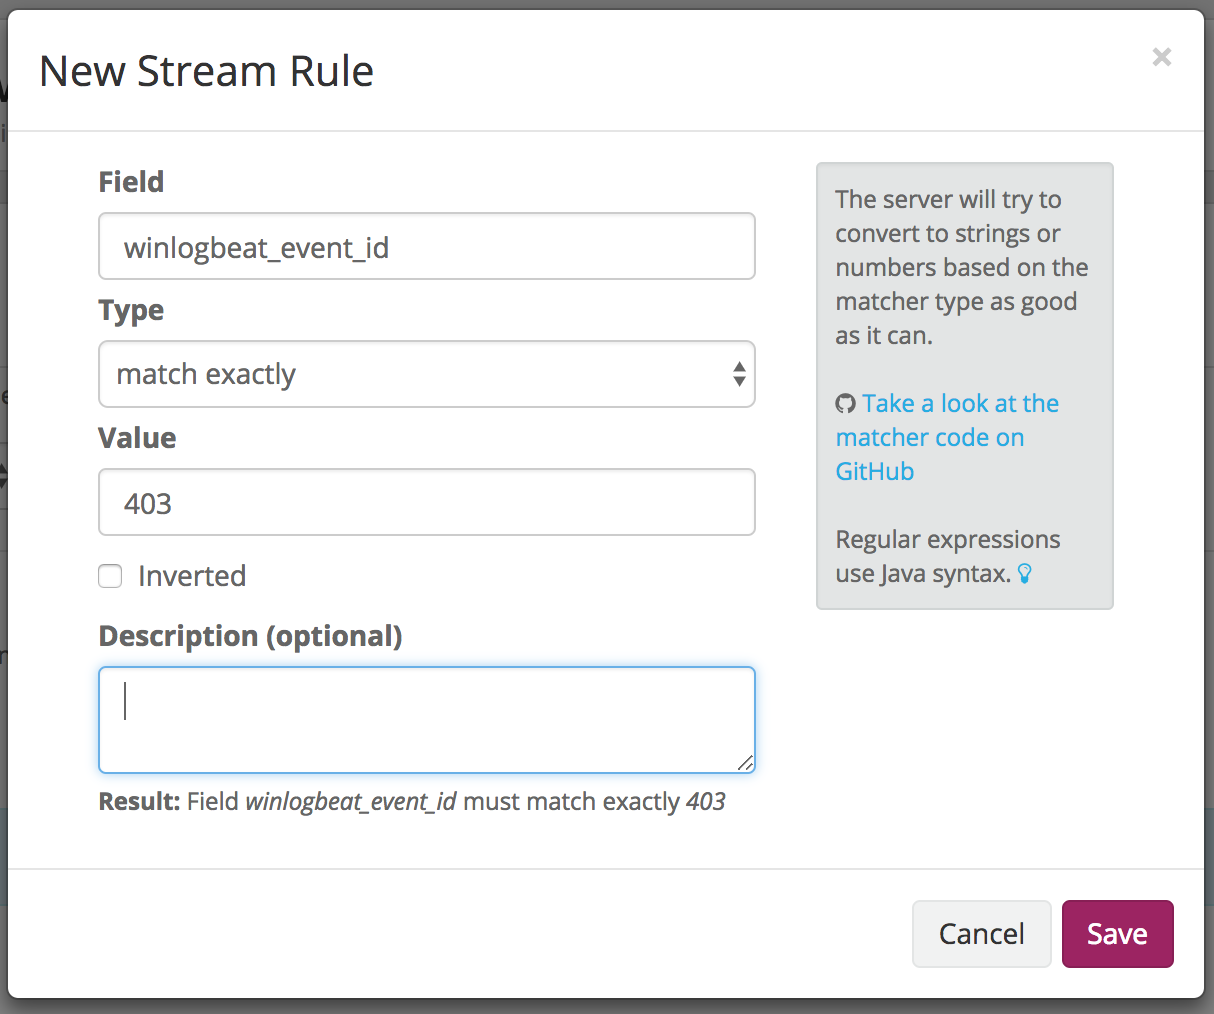Click the Description (optional) label
Viewport: 1214px width, 1014px height.
point(250,636)
